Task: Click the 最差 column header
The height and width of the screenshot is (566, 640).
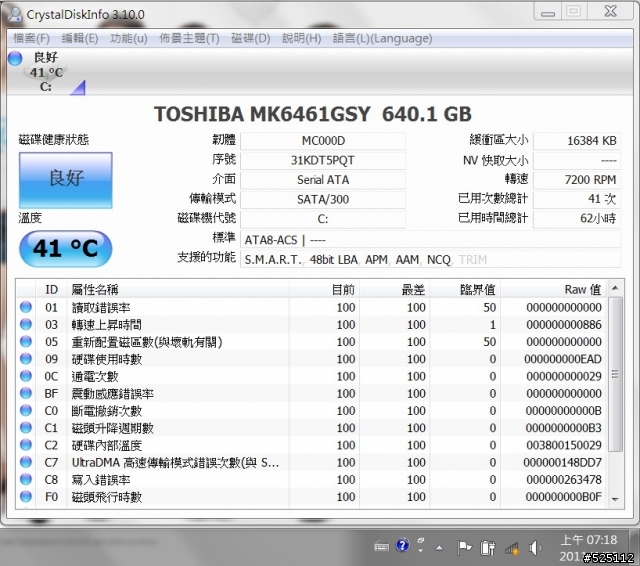Action: (395, 289)
